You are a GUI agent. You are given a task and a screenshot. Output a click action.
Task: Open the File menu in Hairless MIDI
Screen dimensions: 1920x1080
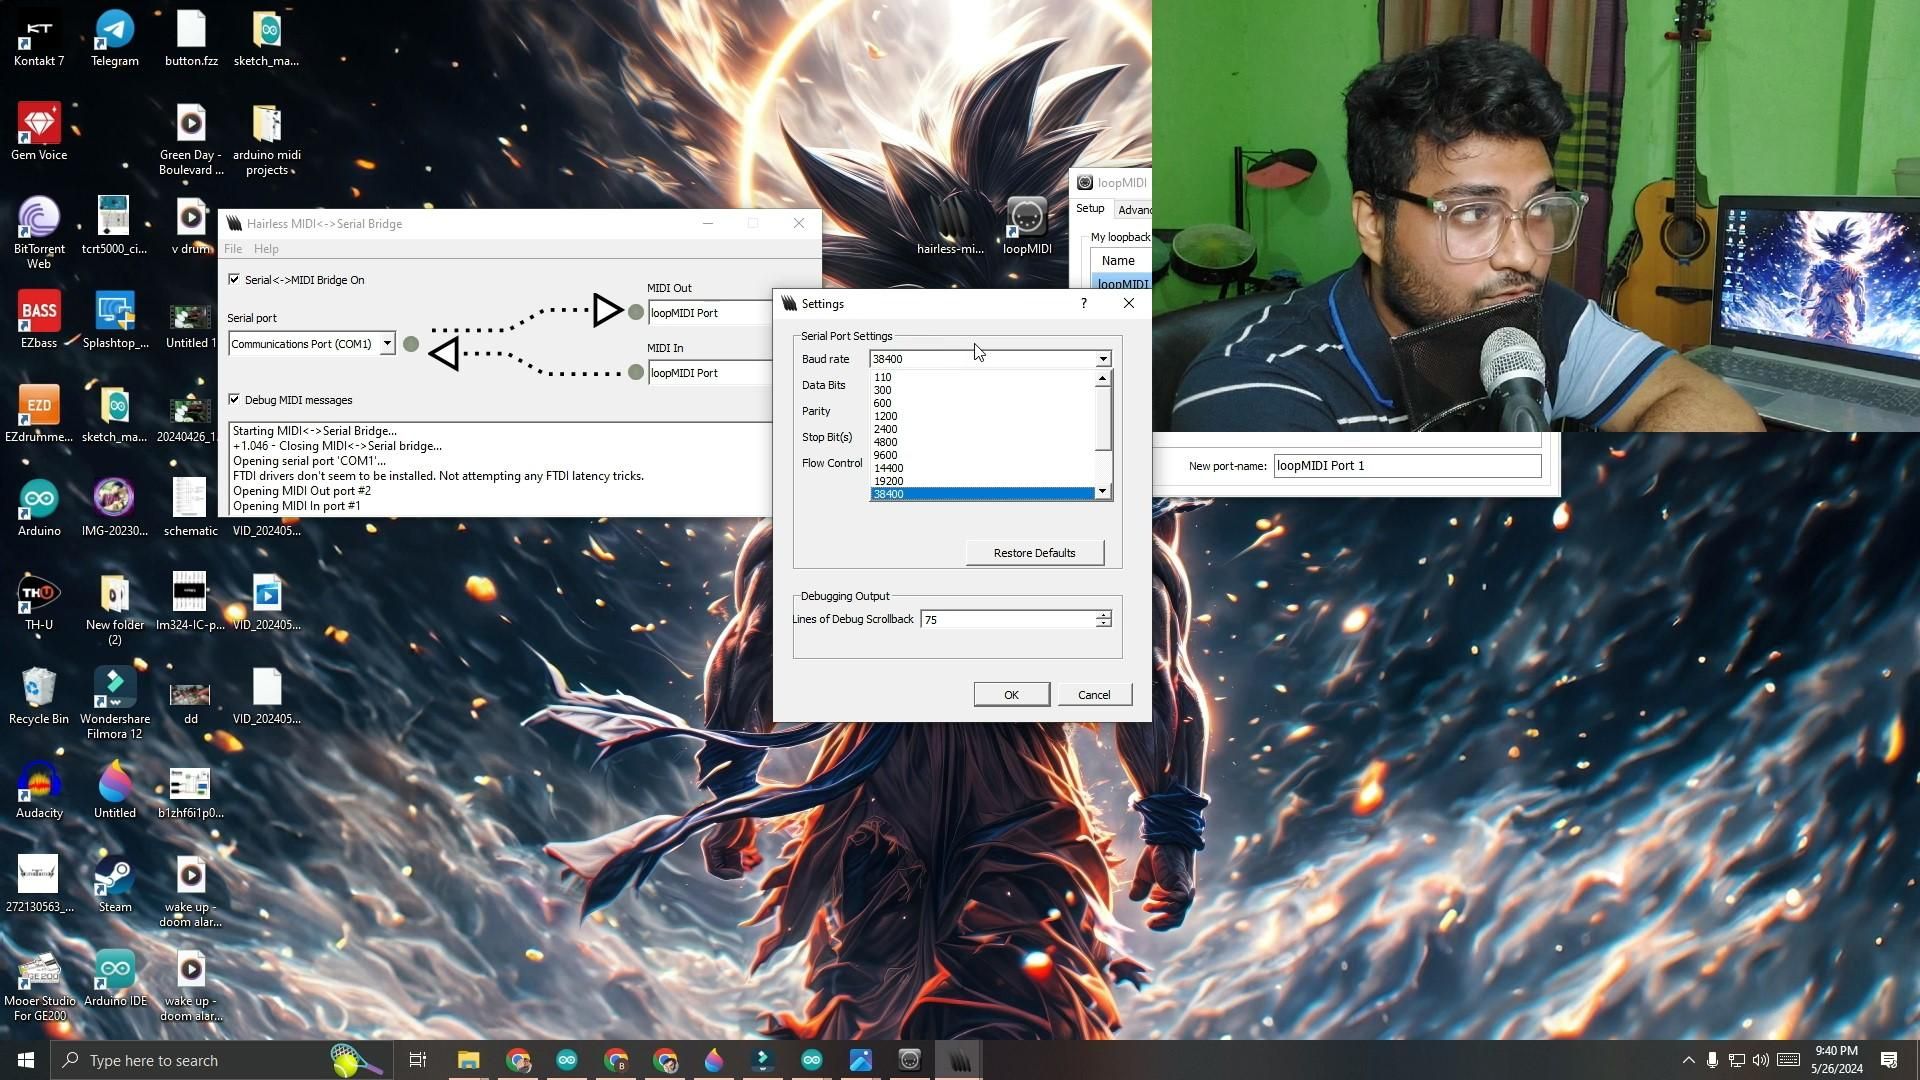233,249
